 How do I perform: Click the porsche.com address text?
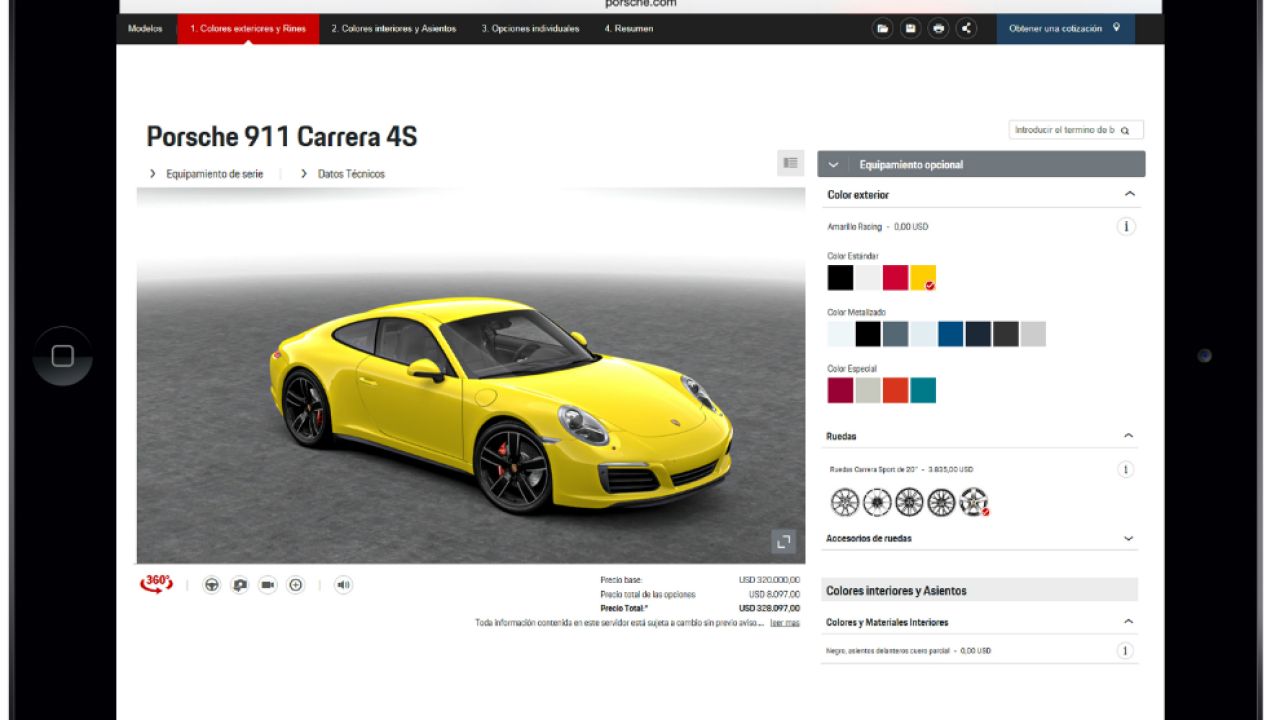pos(641,4)
